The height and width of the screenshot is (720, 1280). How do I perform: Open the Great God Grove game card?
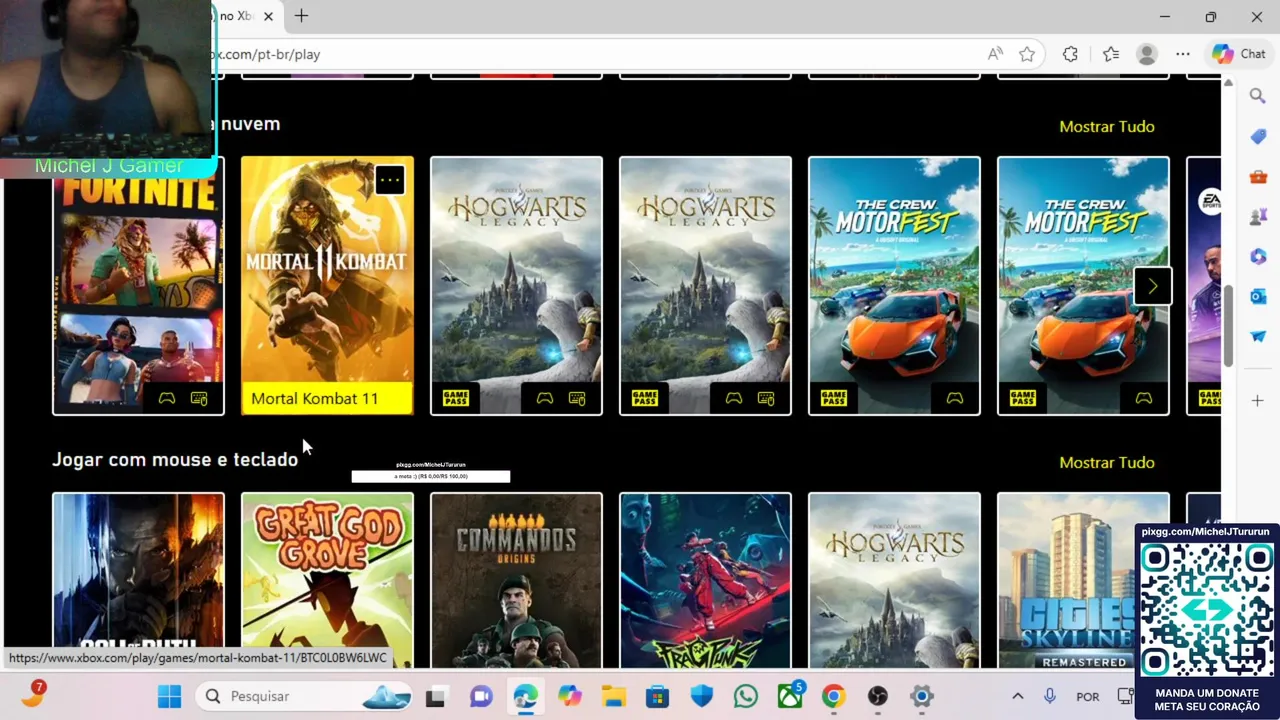[327, 580]
